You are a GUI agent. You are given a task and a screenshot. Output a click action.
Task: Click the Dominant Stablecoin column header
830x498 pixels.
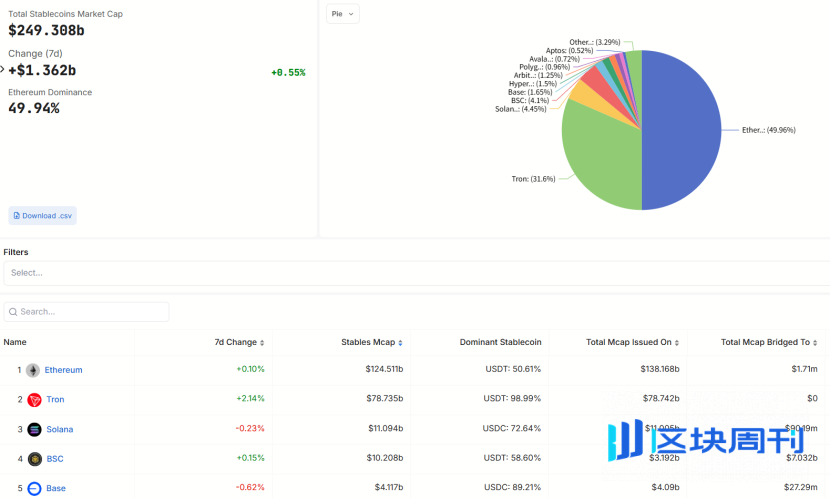tap(500, 342)
